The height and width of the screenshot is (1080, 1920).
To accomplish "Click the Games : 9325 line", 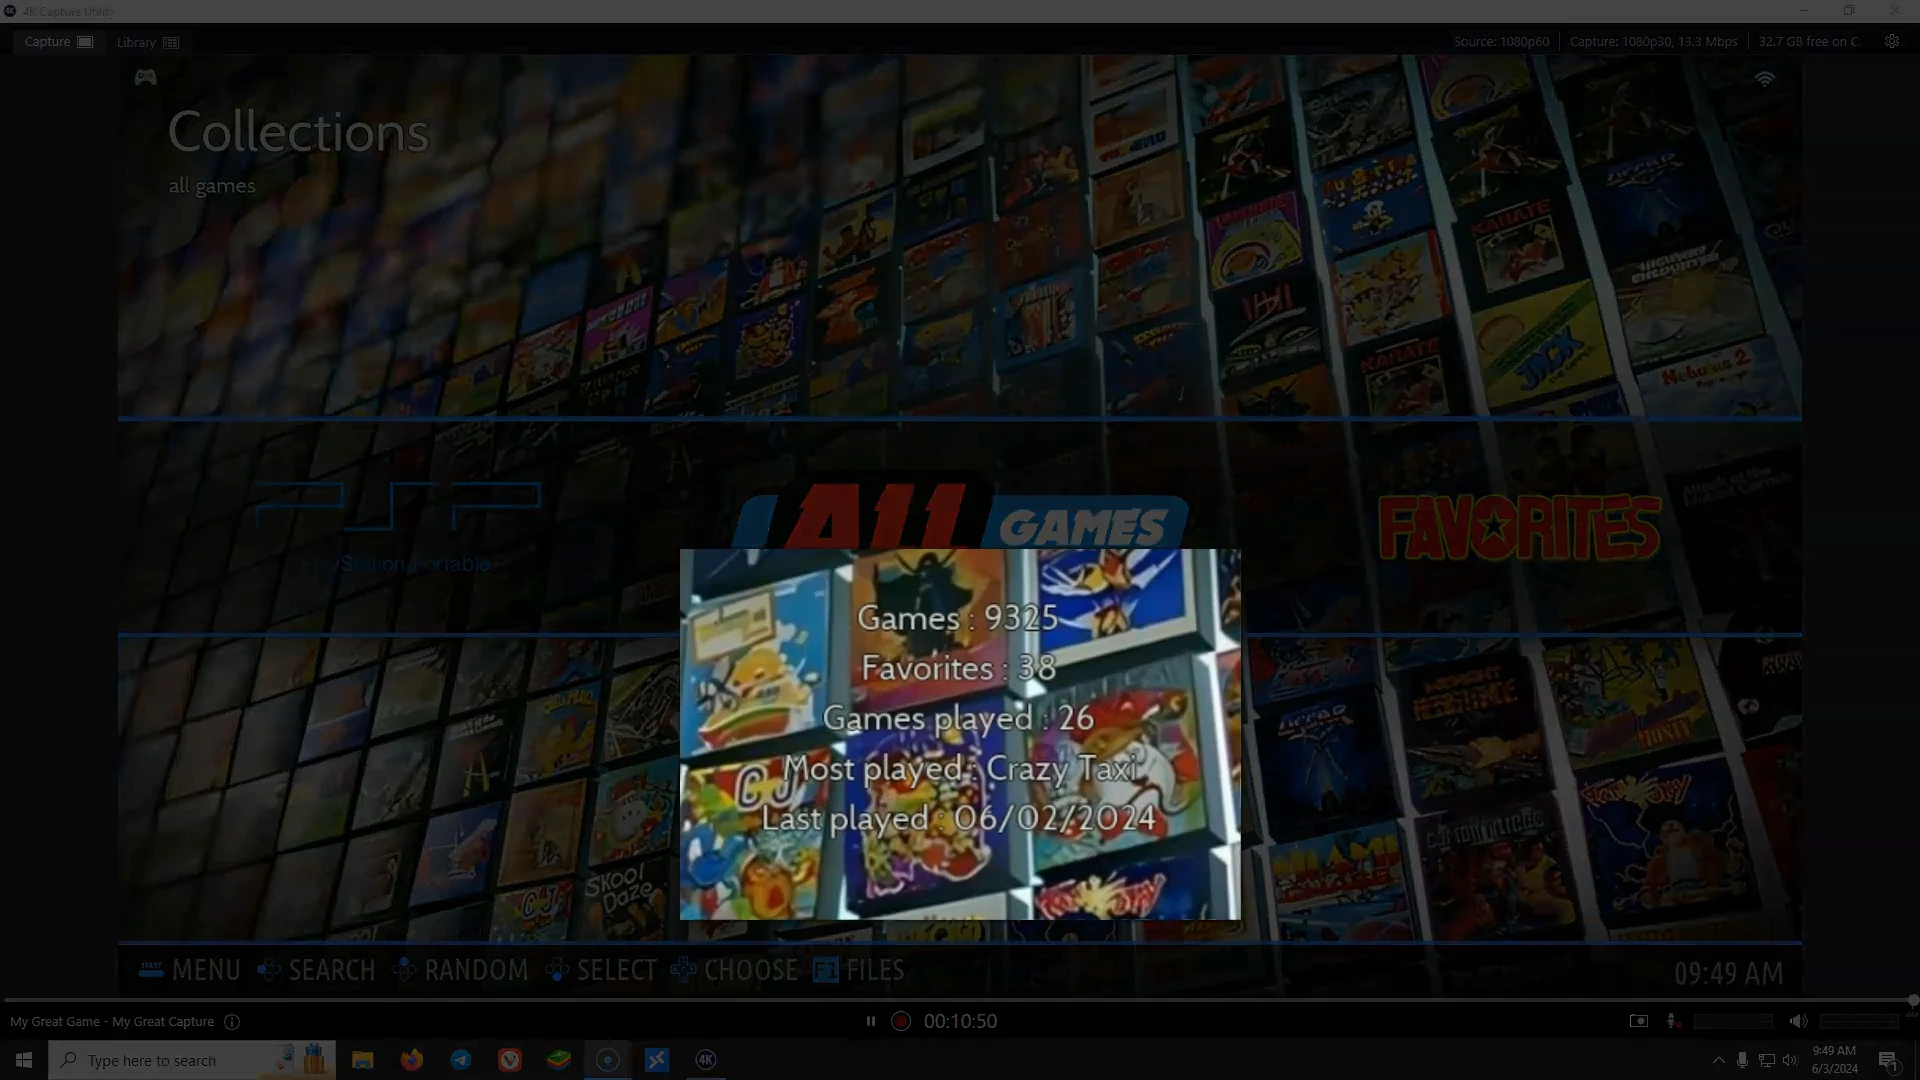I will pyautogui.click(x=958, y=618).
